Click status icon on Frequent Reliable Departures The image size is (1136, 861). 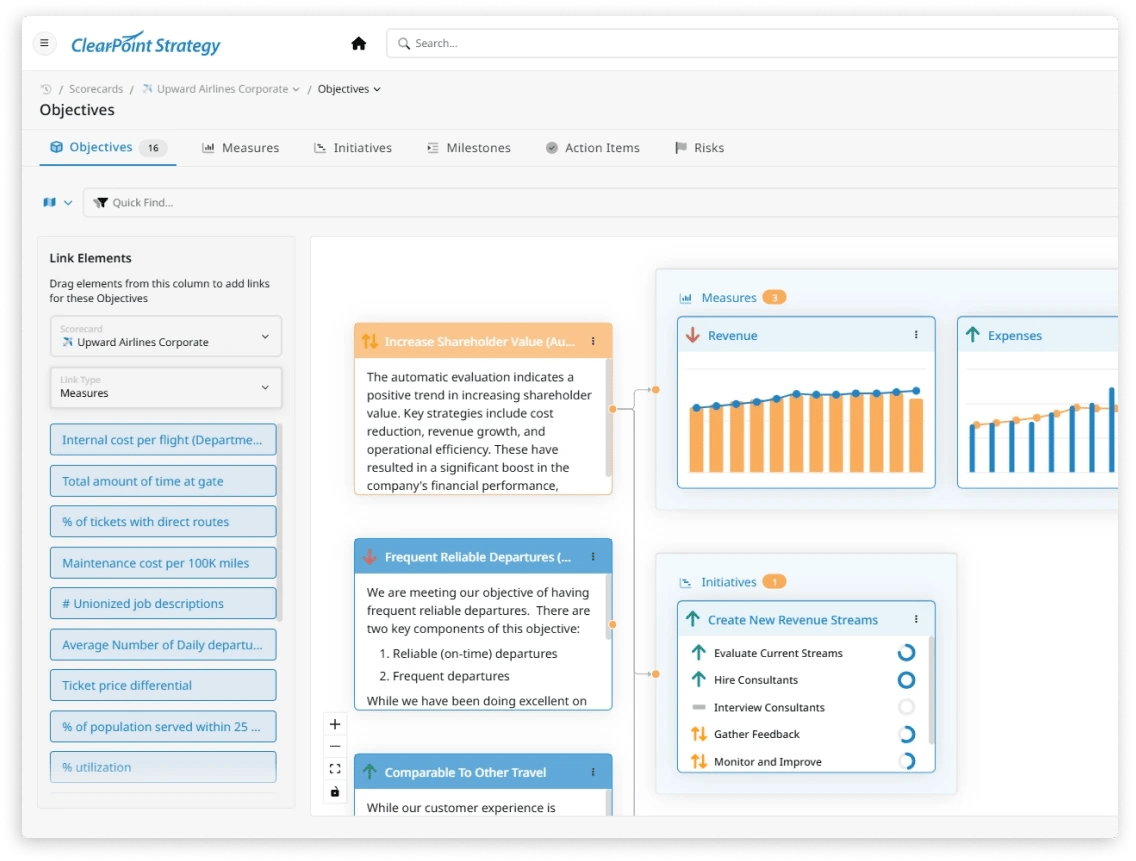click(x=369, y=557)
